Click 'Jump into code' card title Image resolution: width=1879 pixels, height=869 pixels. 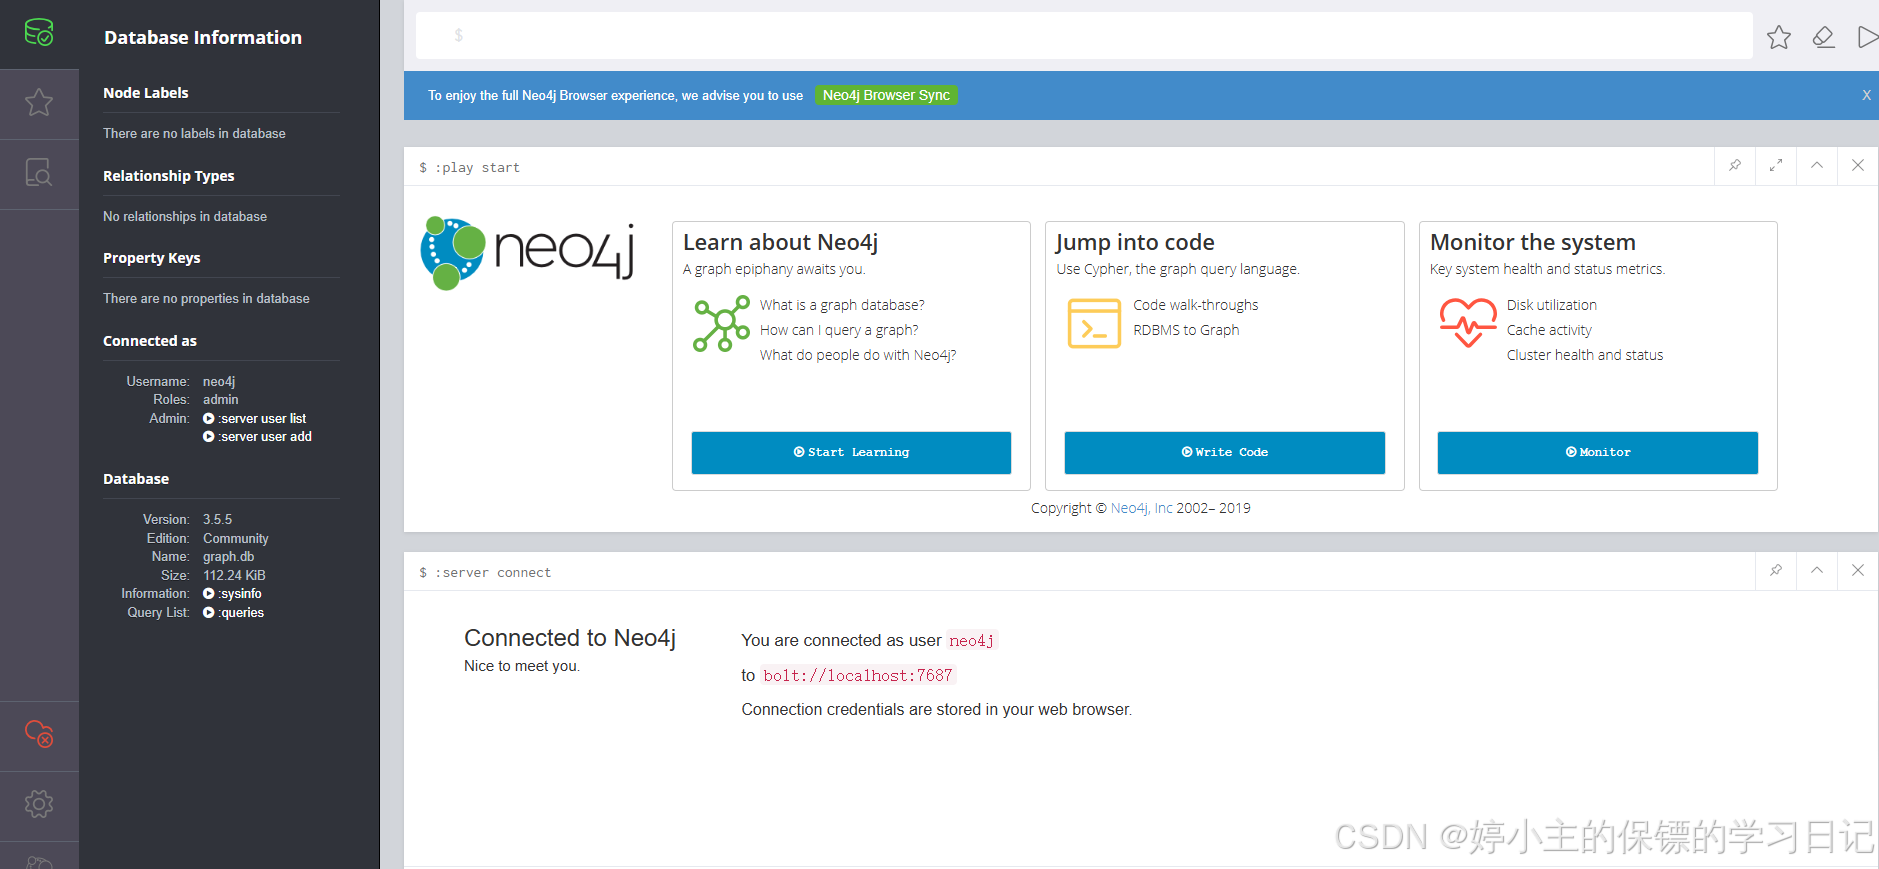click(x=1135, y=242)
